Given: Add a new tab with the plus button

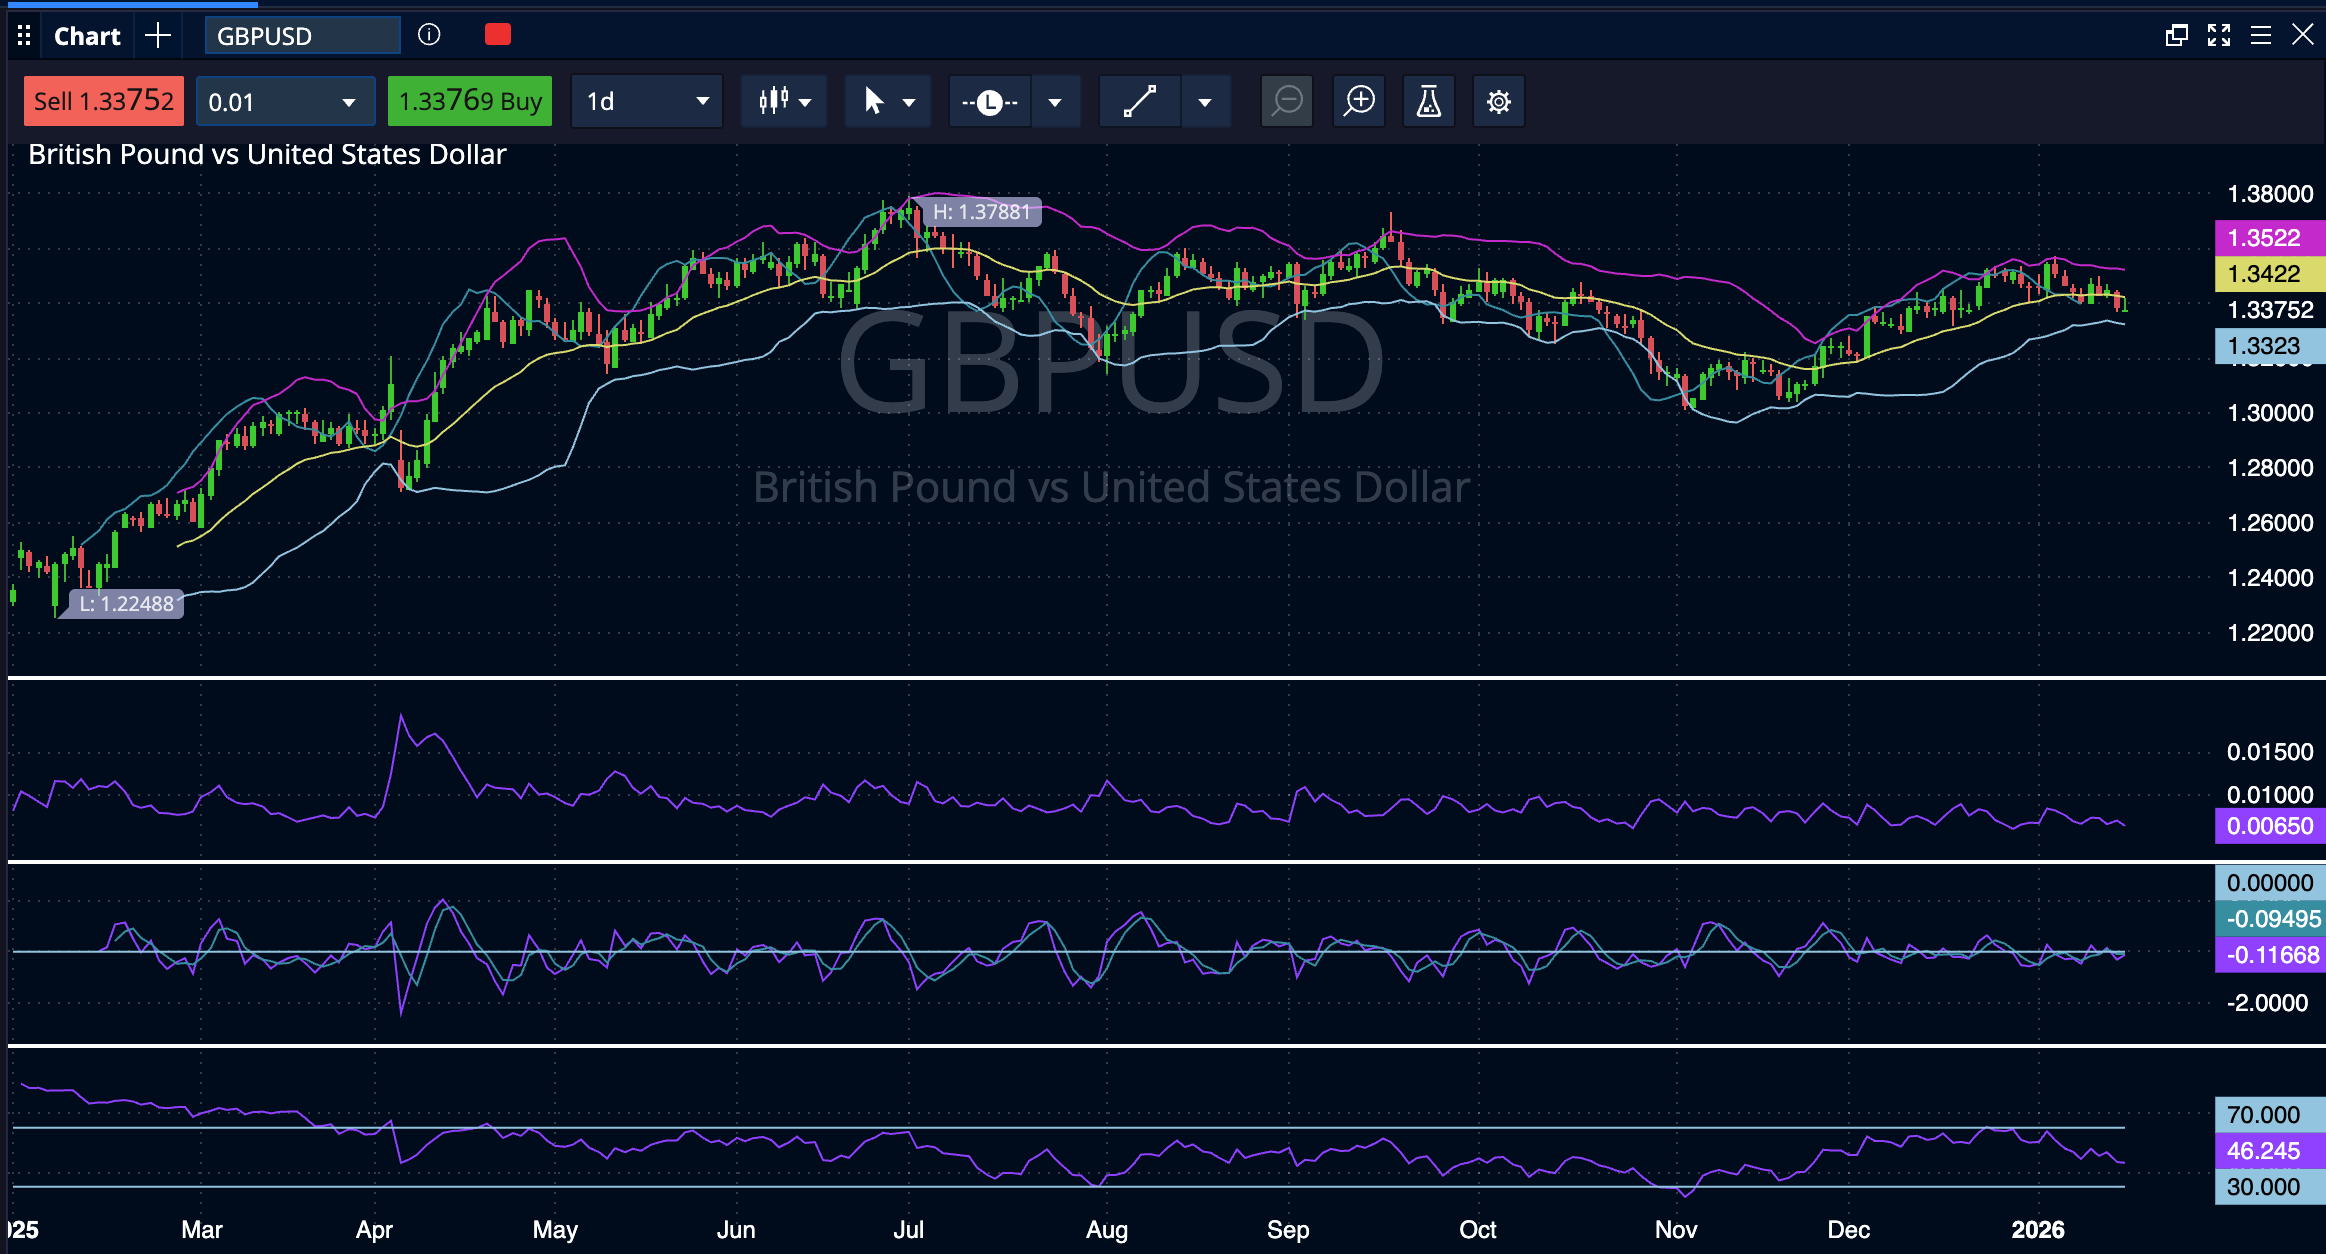Looking at the screenshot, I should pos(158,35).
